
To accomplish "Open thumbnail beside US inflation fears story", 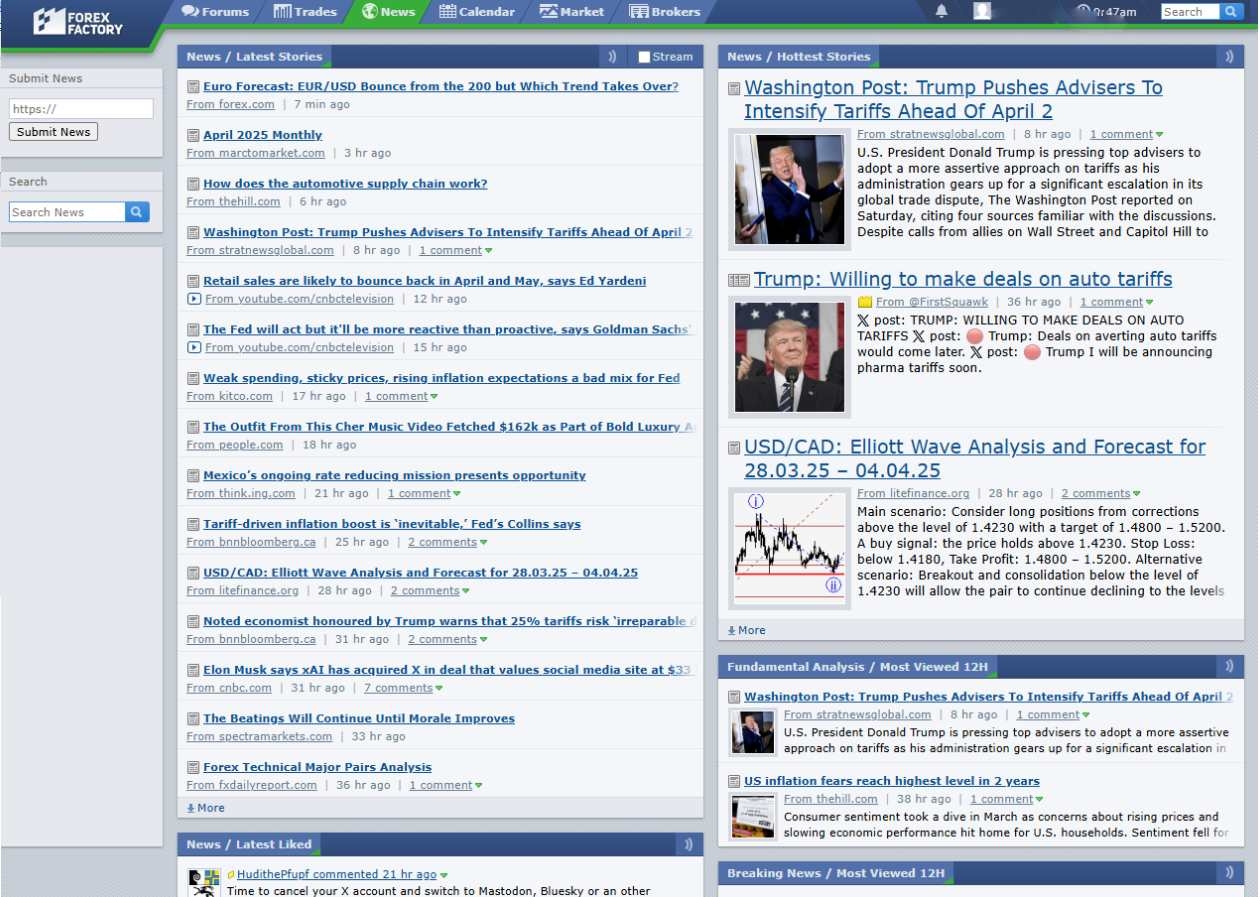I will (x=753, y=817).
